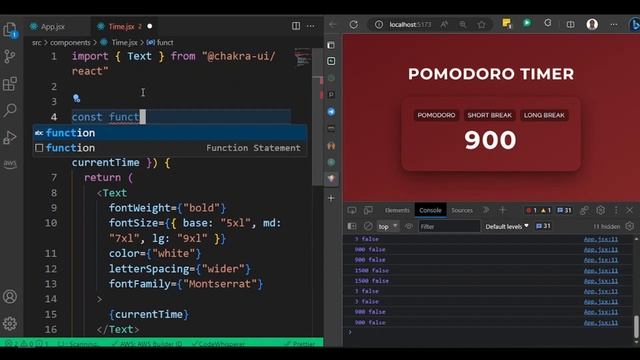Viewport: 640px width, 360px height.
Task: Click the 'funct' symbol breadcrumb
Action: click(165, 42)
